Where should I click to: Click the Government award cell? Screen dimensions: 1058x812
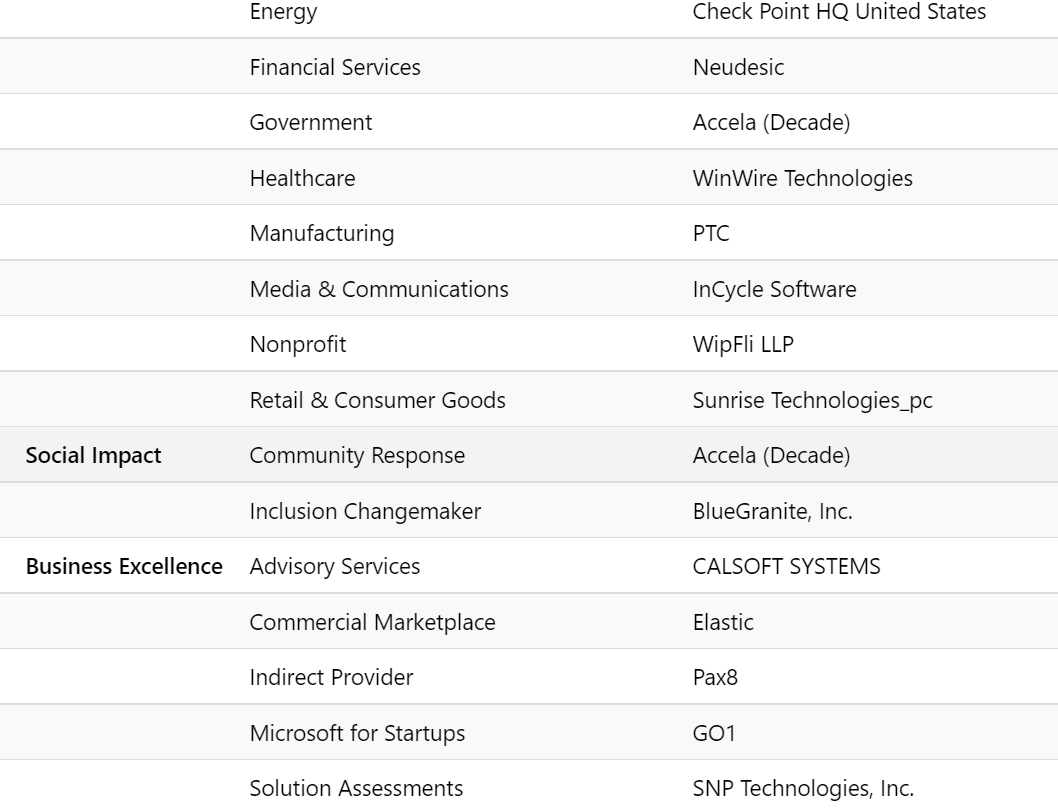tap(310, 122)
